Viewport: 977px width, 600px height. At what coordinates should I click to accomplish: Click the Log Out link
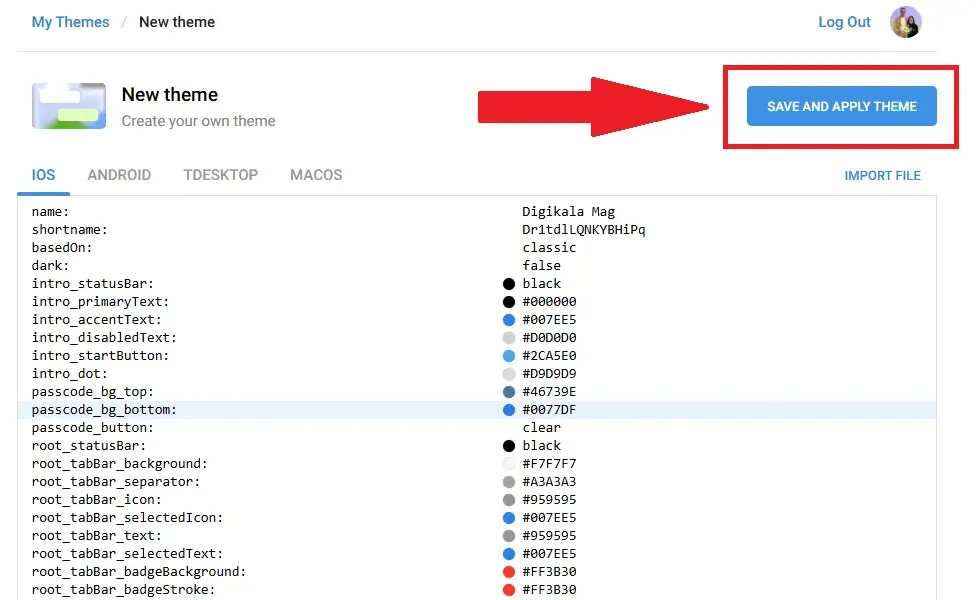click(844, 22)
